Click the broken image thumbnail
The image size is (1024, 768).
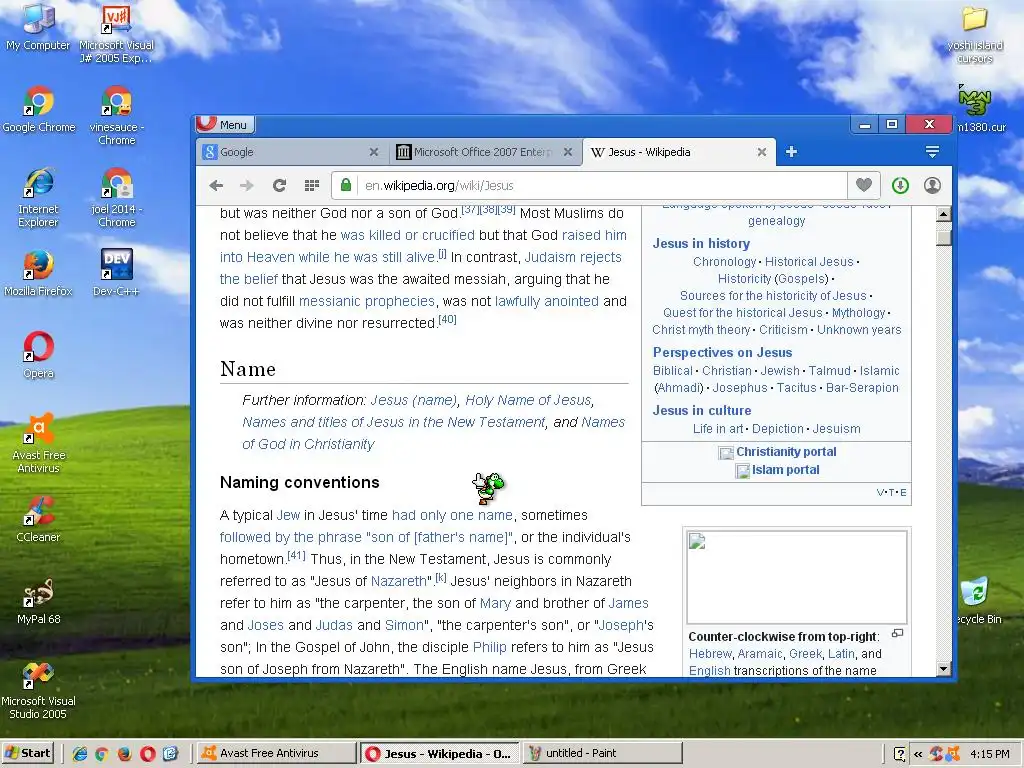(x=796, y=577)
